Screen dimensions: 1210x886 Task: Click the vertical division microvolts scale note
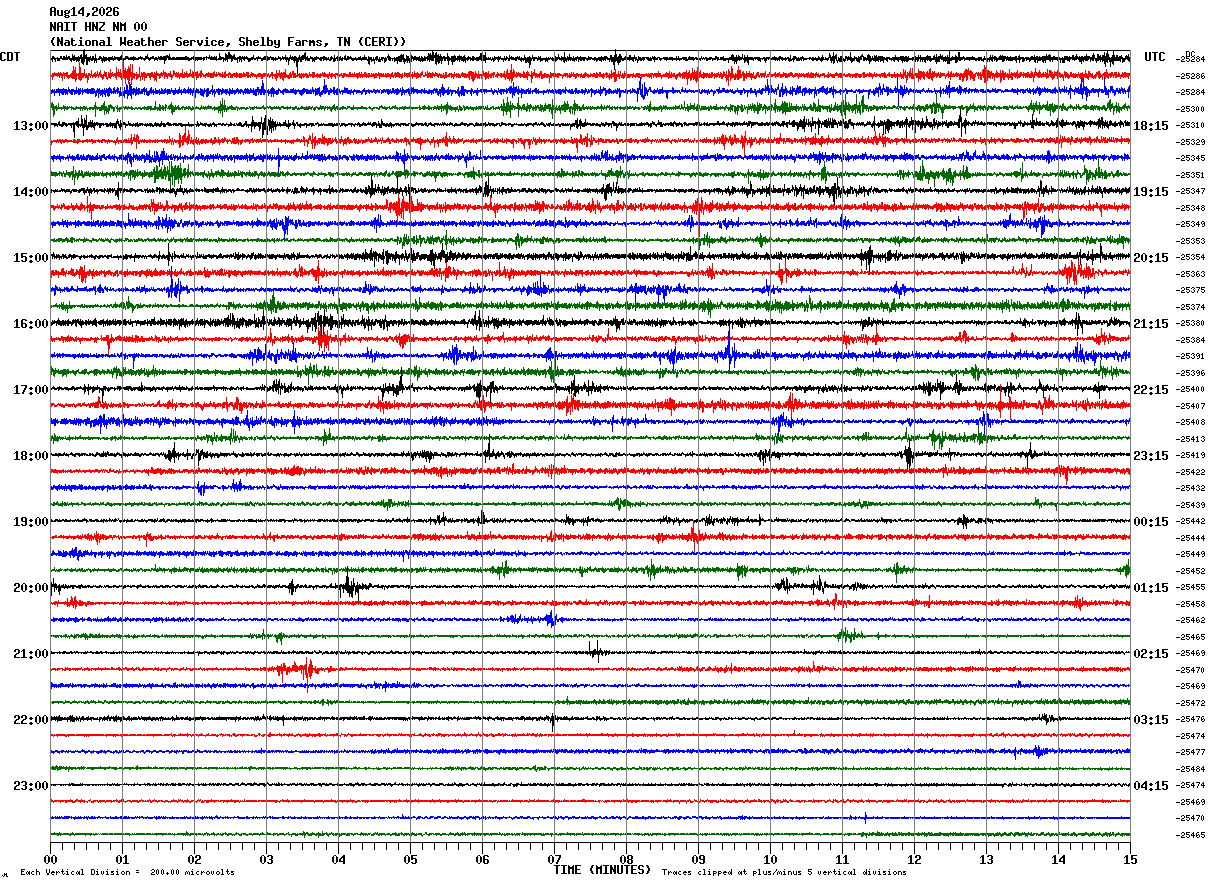click(127, 872)
